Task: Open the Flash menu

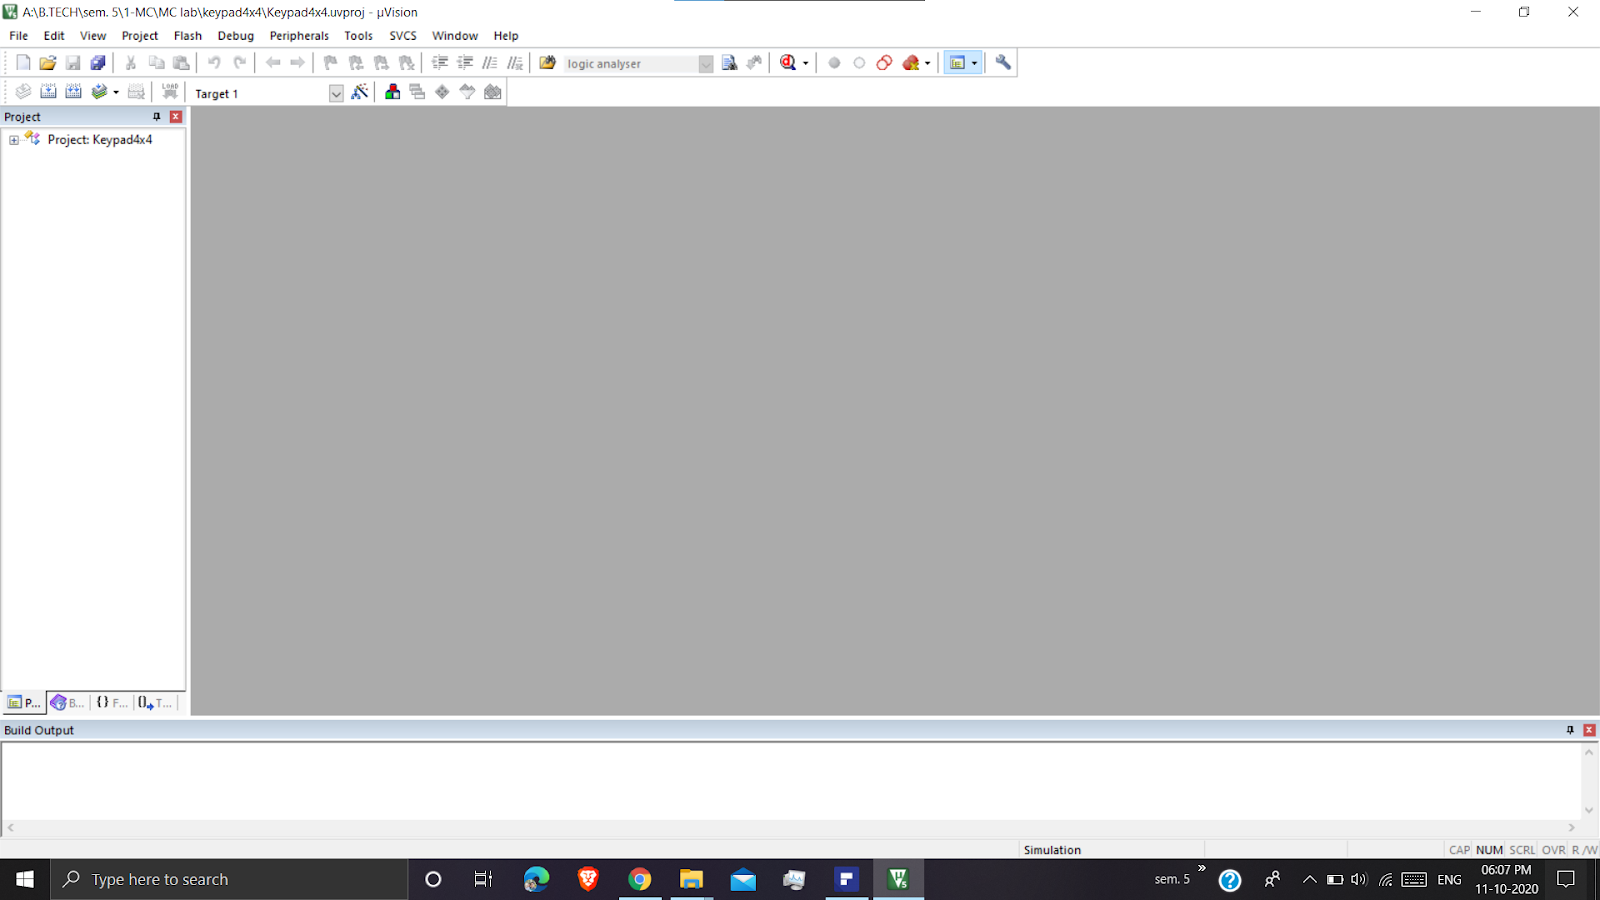Action: 188,36
